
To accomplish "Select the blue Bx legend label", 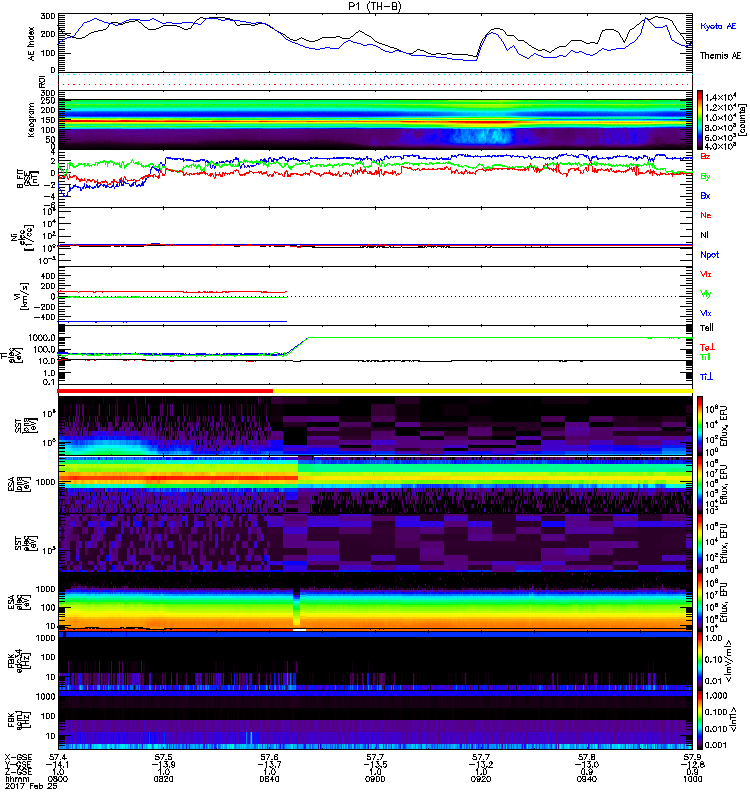I will click(706, 196).
